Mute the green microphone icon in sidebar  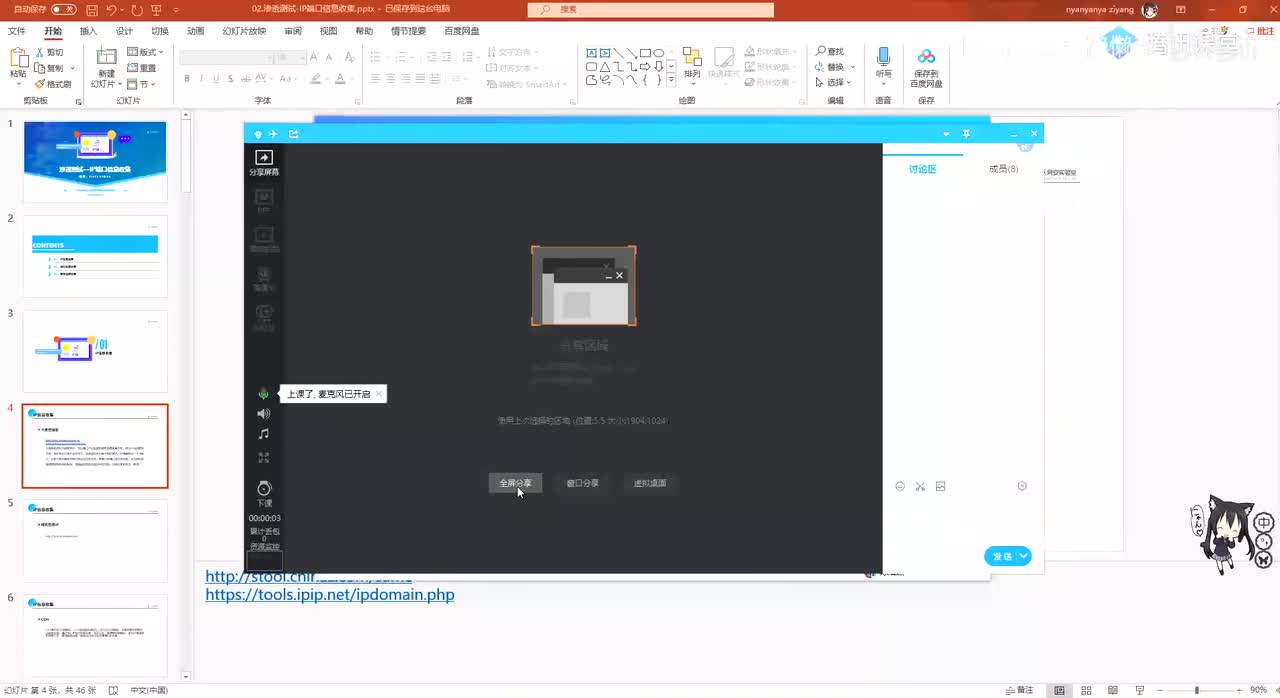coord(264,394)
